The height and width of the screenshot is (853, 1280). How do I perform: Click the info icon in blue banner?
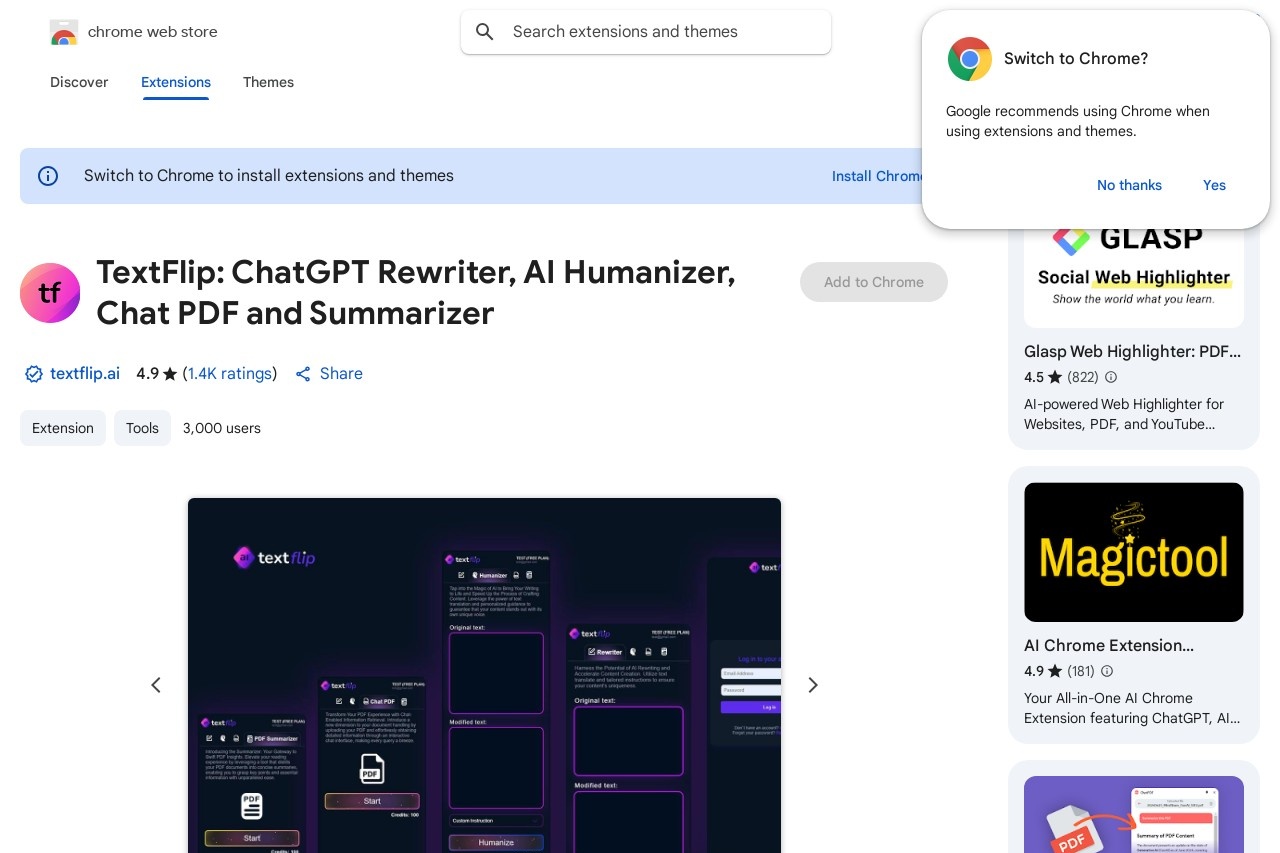(48, 176)
